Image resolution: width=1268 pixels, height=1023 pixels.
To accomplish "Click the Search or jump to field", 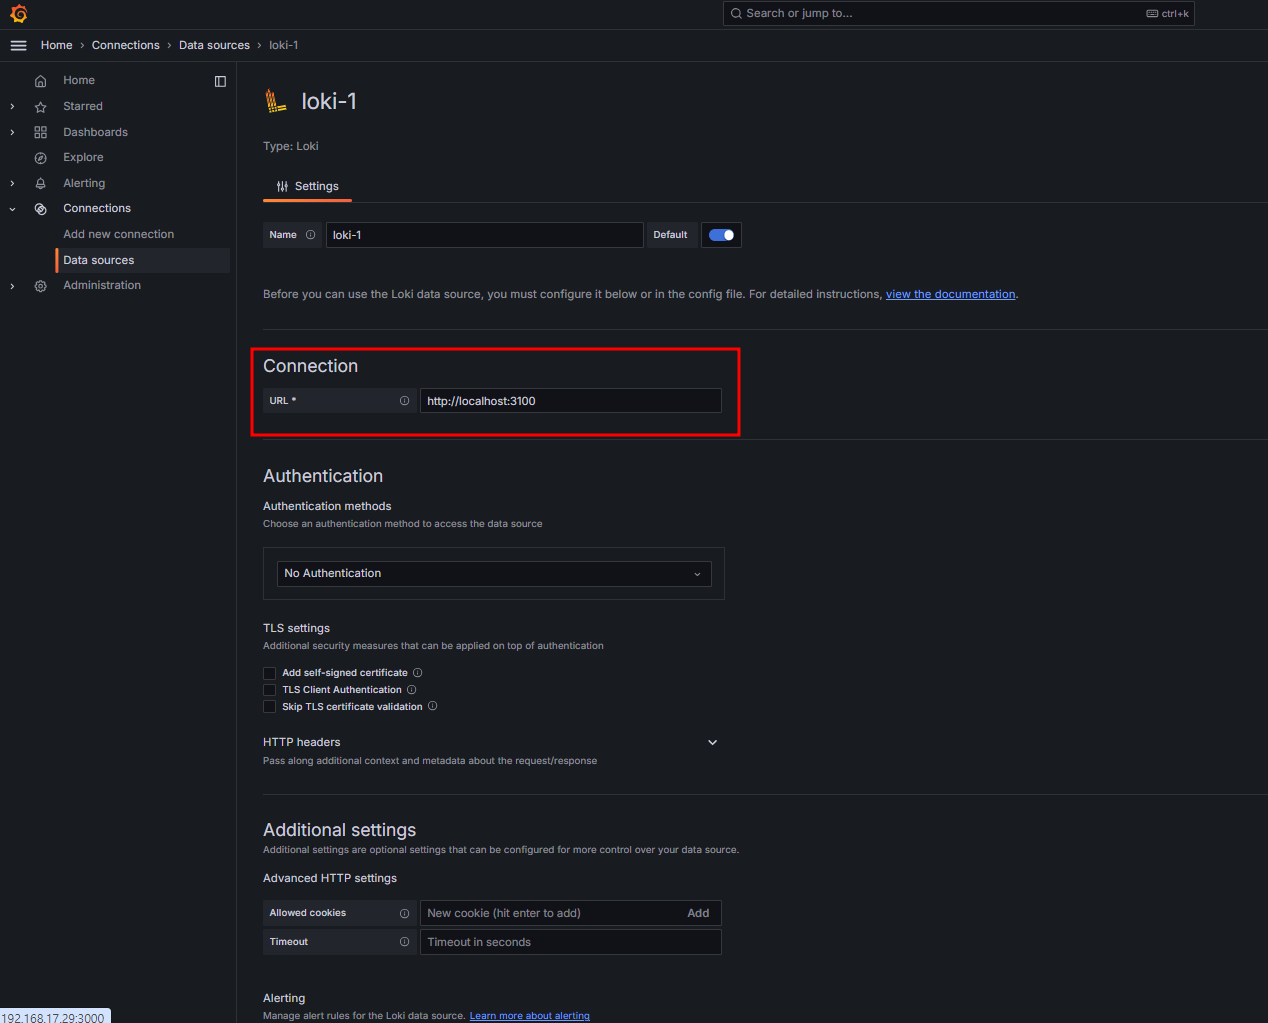I will click(958, 14).
